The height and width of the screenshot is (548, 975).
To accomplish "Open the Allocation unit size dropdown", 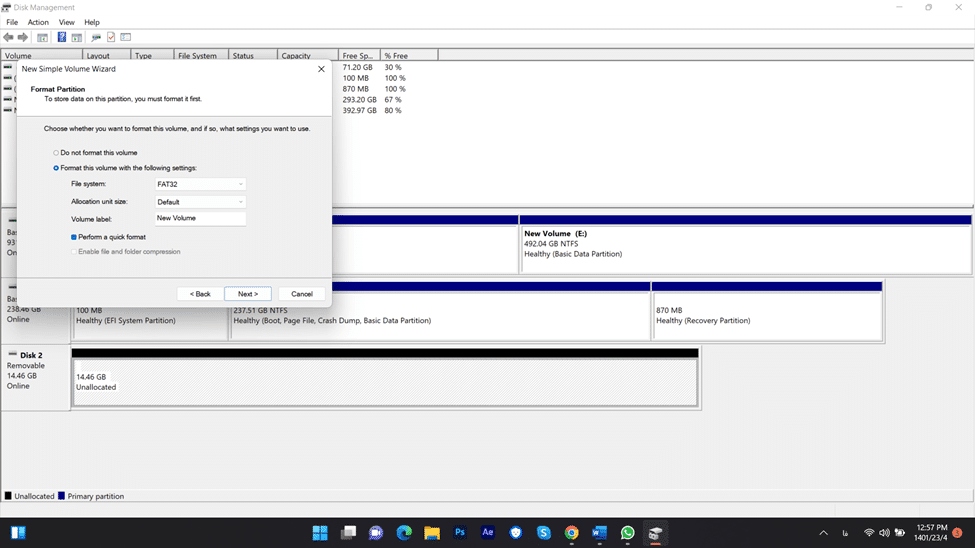I will click(200, 202).
